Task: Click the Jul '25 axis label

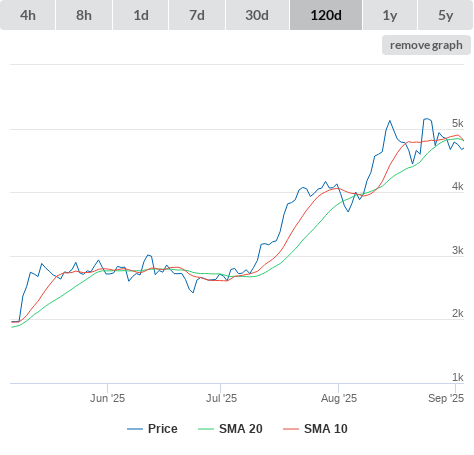Action: tap(221, 398)
